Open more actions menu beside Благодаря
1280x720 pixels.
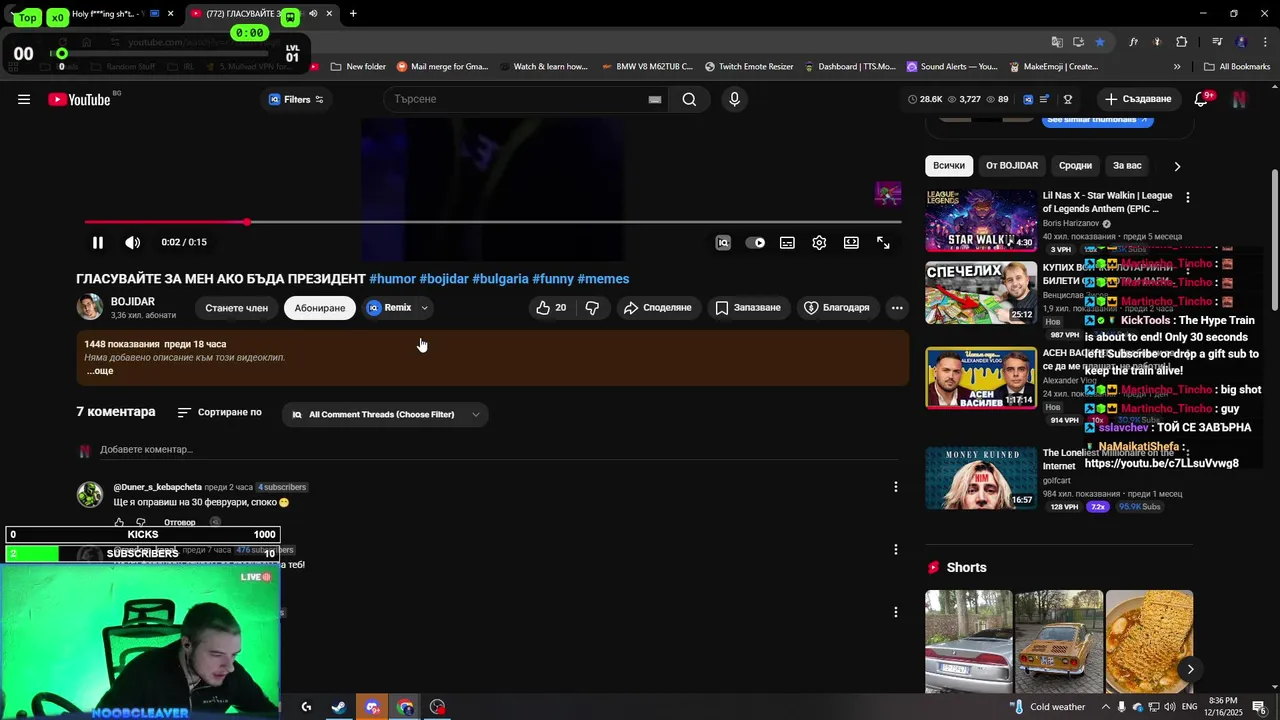click(x=897, y=308)
